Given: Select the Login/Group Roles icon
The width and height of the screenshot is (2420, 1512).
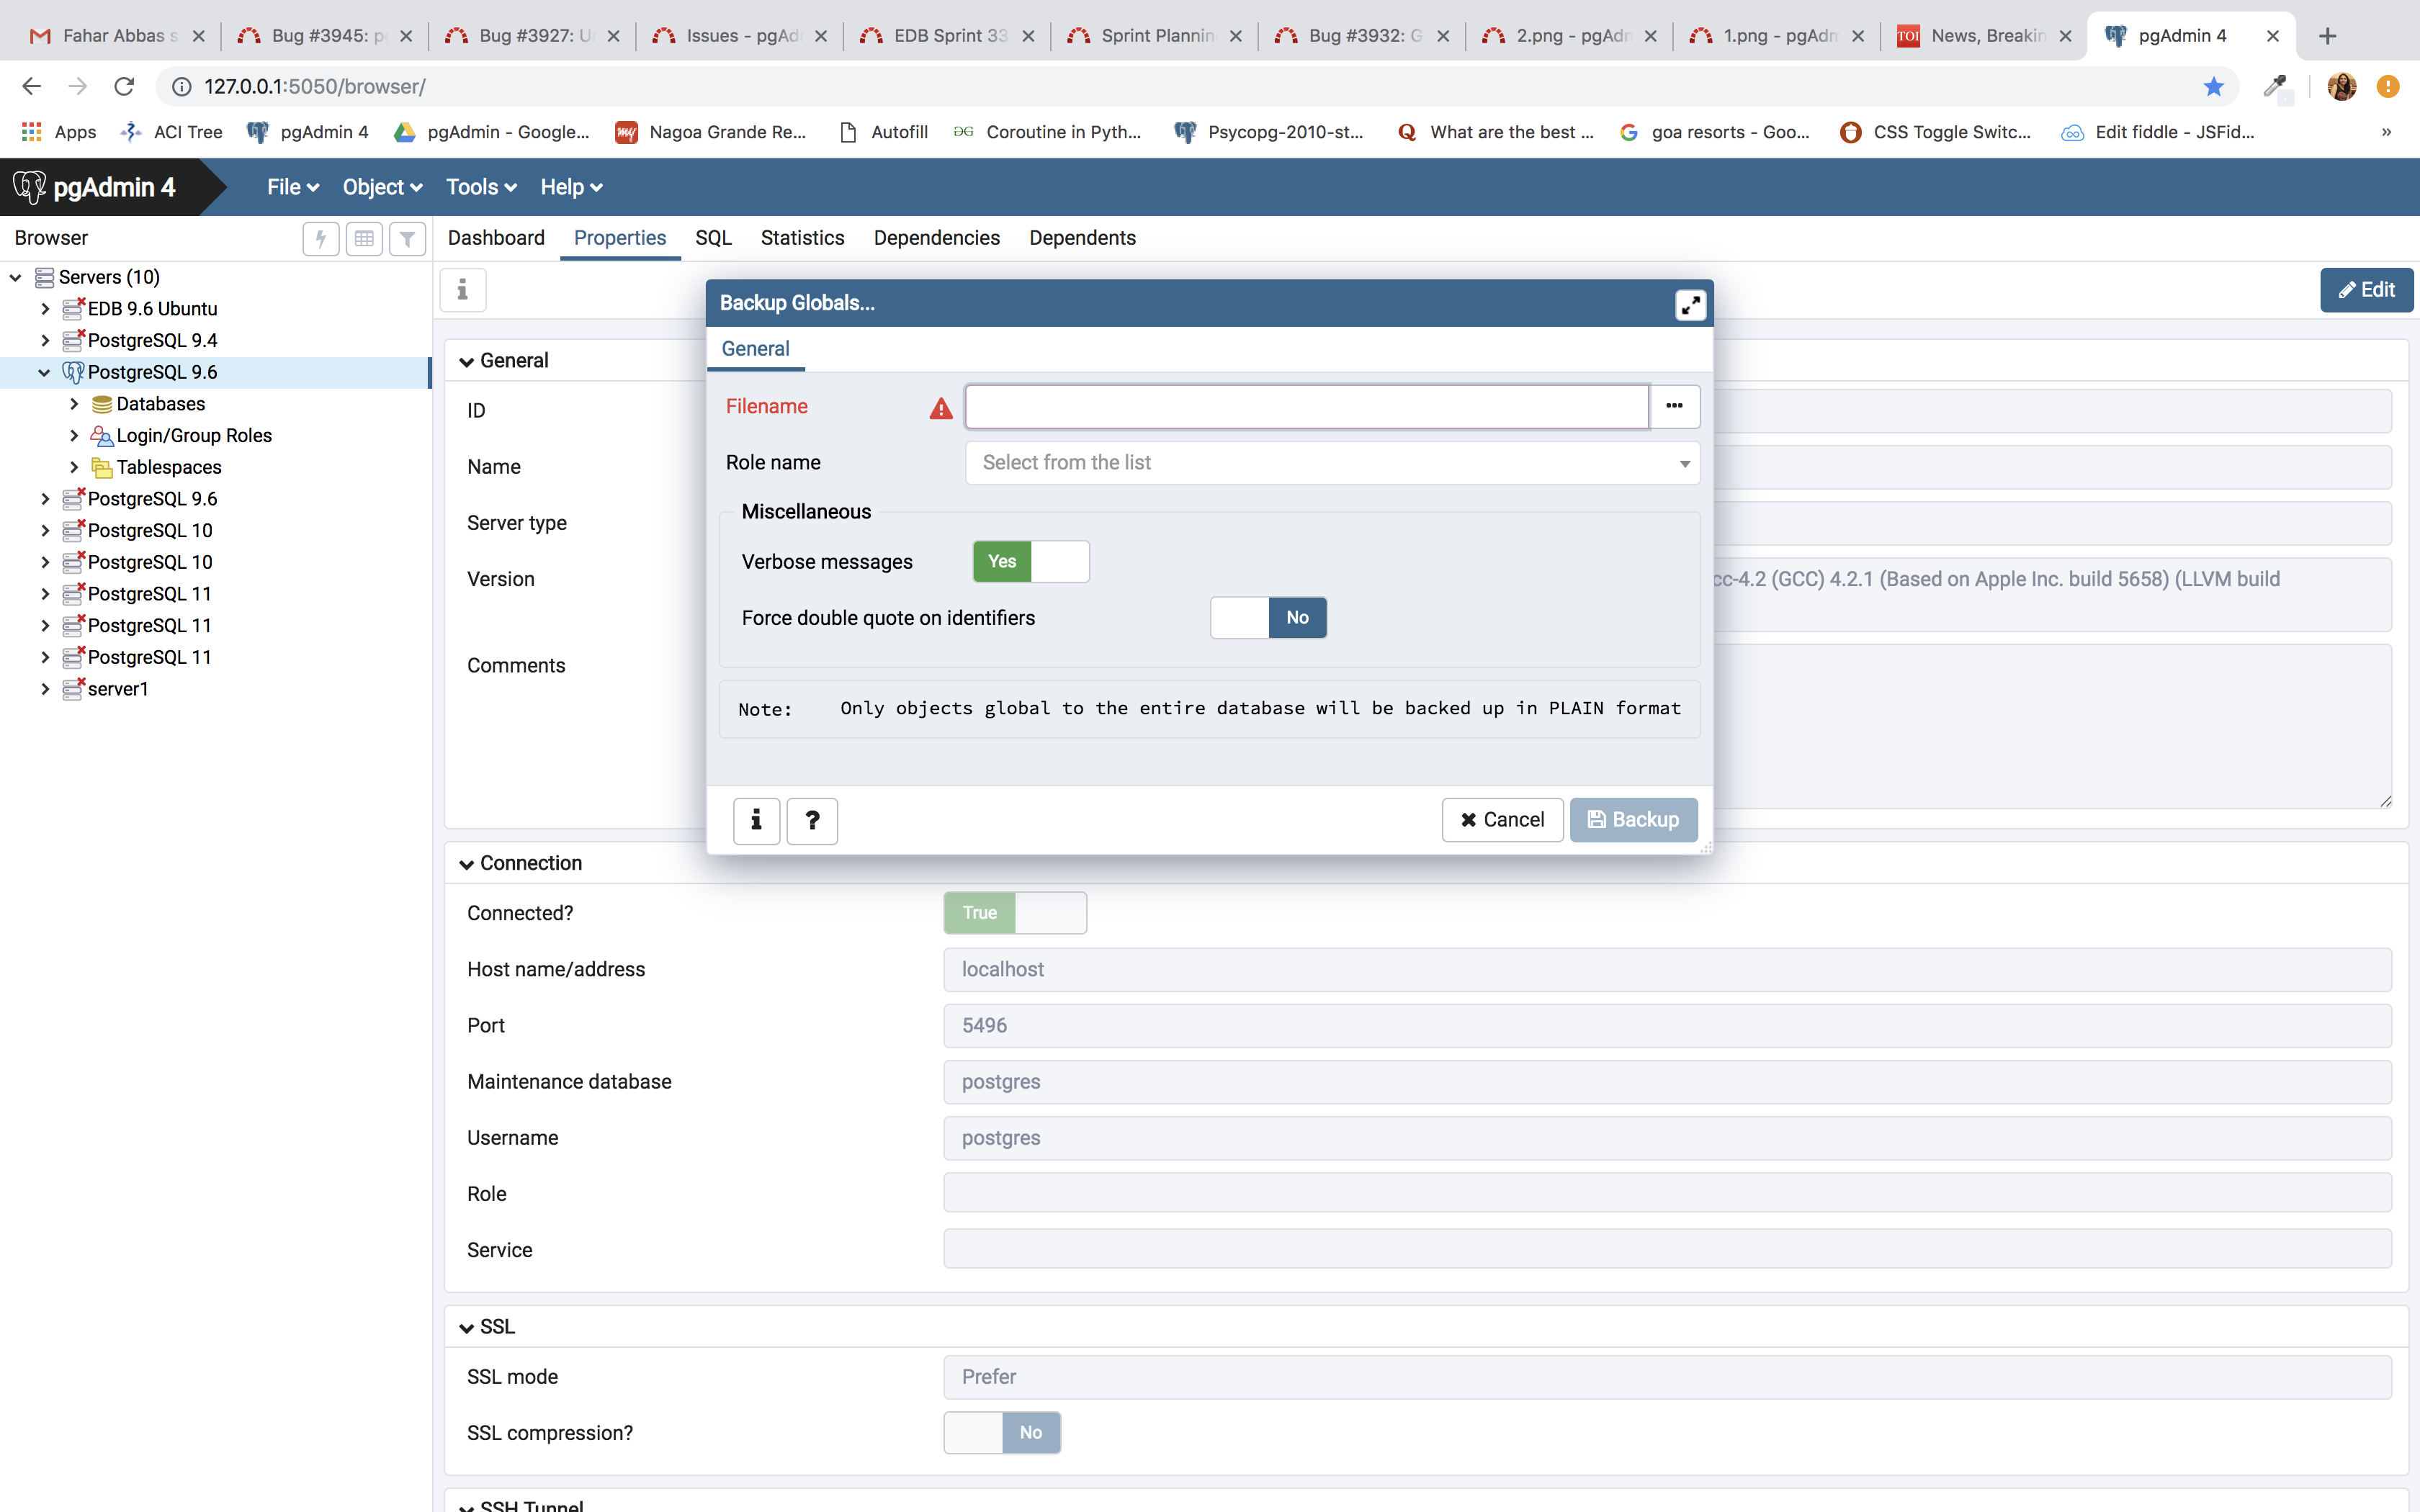Looking at the screenshot, I should (101, 436).
